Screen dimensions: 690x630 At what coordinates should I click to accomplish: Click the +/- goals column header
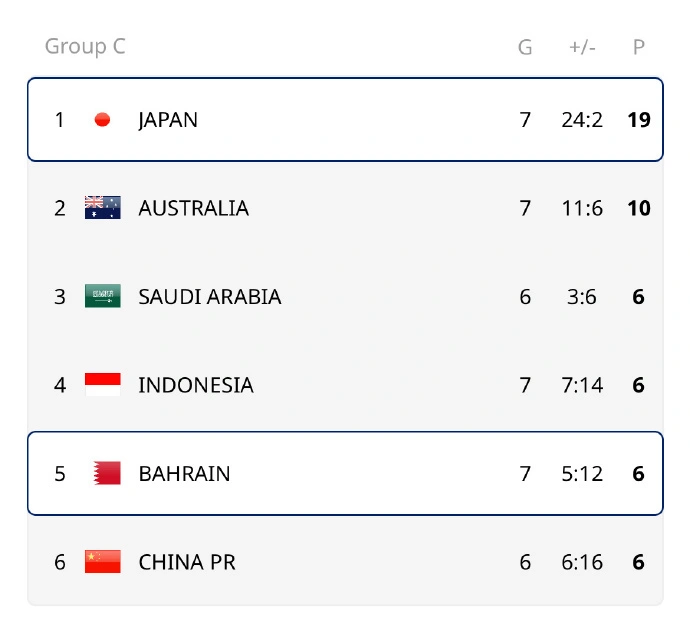coord(582,47)
